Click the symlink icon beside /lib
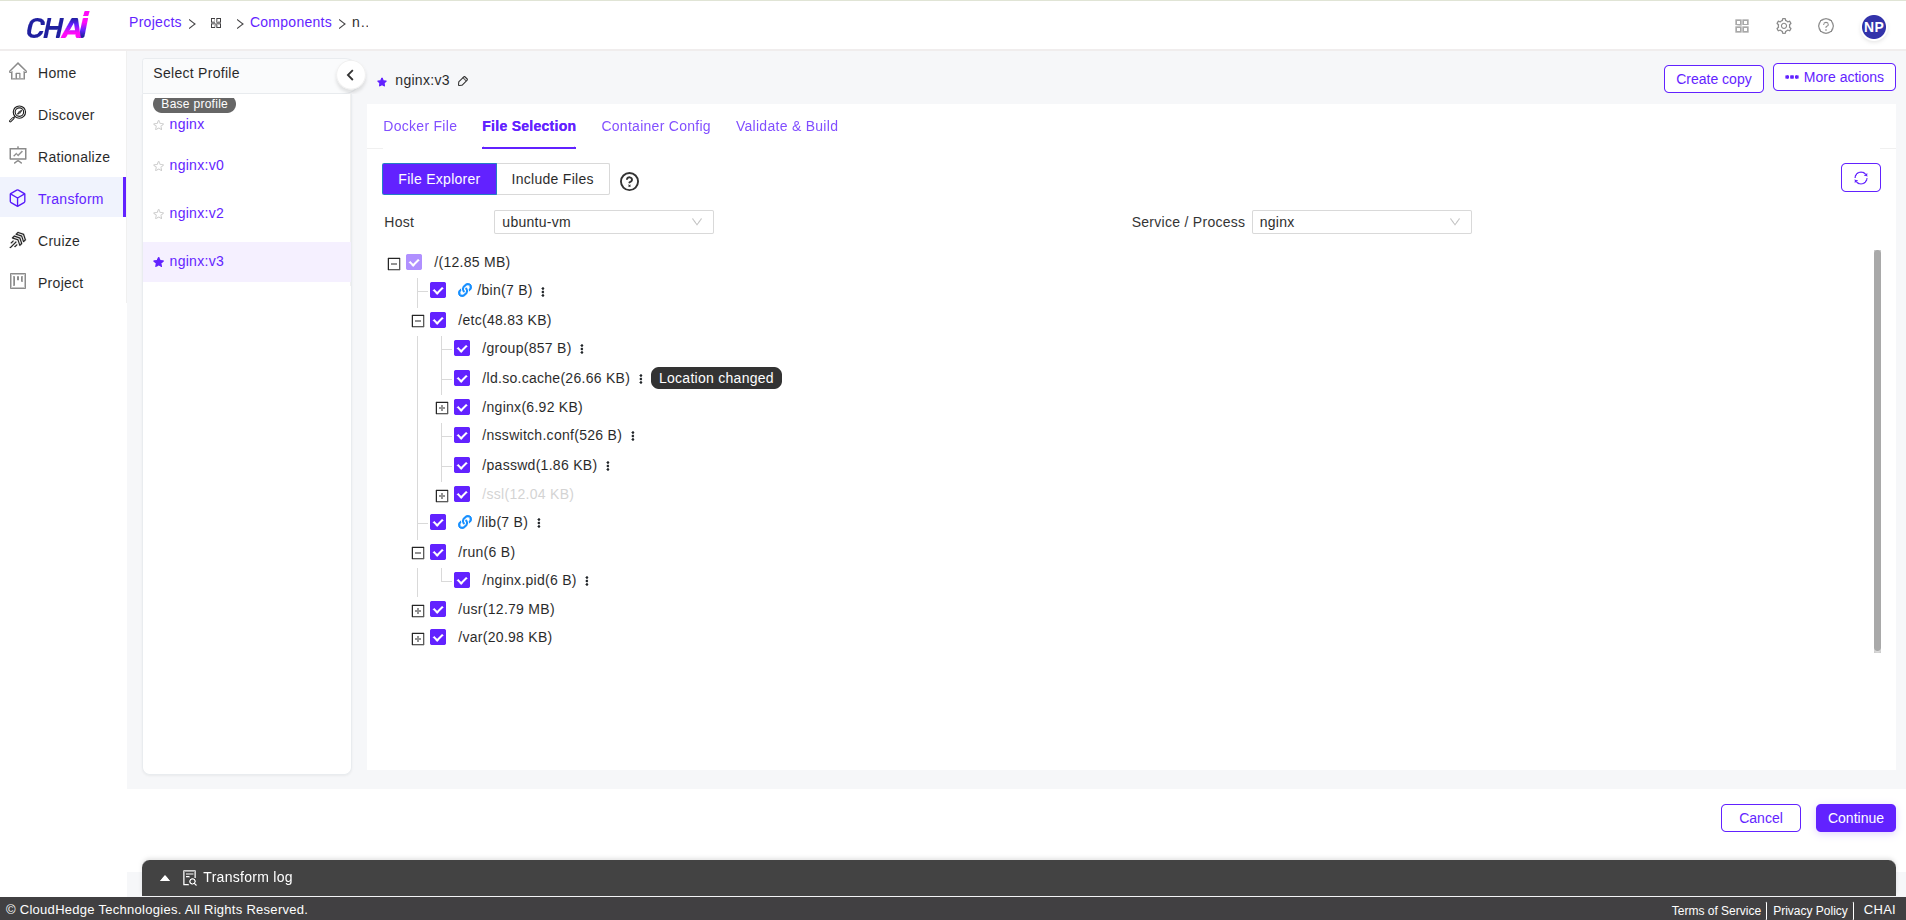The height and width of the screenshot is (920, 1906). [x=465, y=522]
